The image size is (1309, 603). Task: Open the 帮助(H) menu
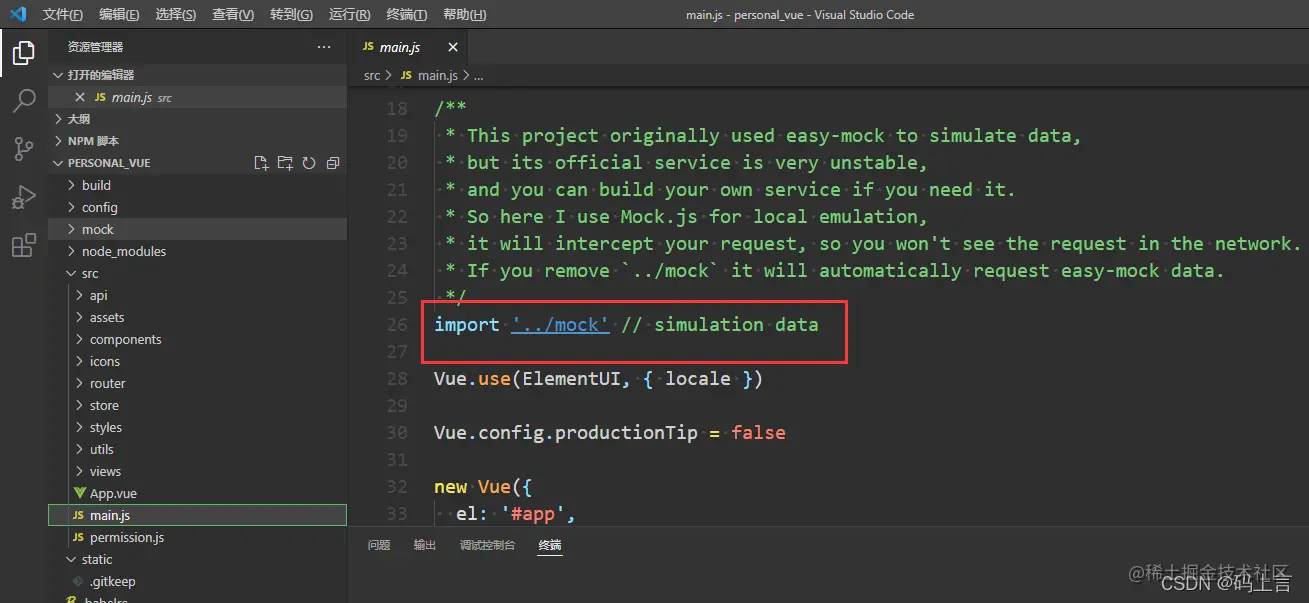point(464,15)
